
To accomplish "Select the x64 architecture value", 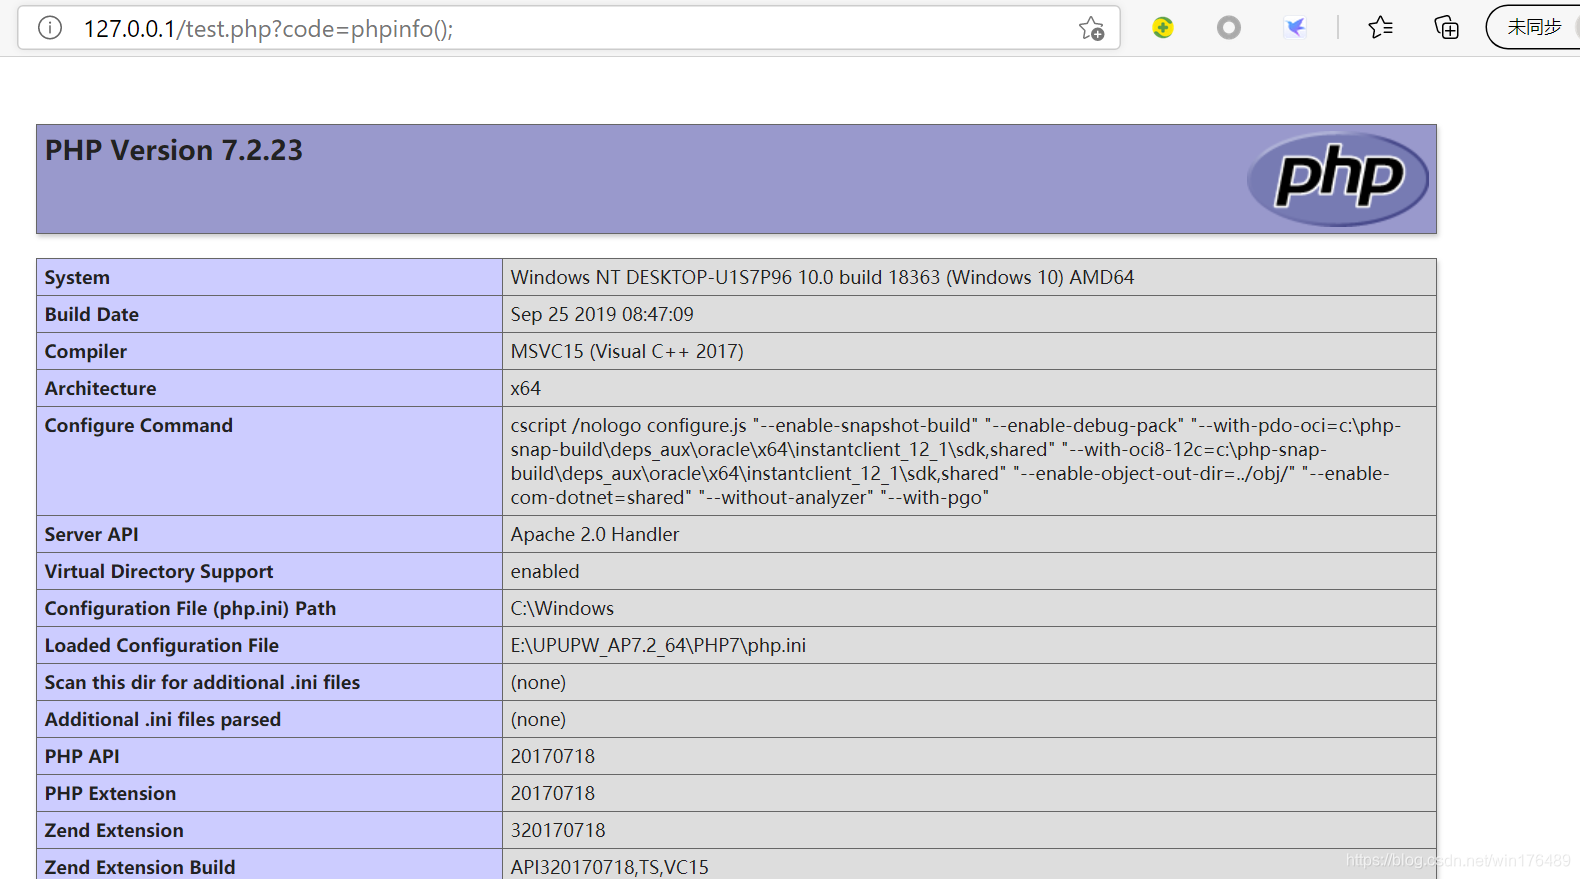I will click(525, 389).
